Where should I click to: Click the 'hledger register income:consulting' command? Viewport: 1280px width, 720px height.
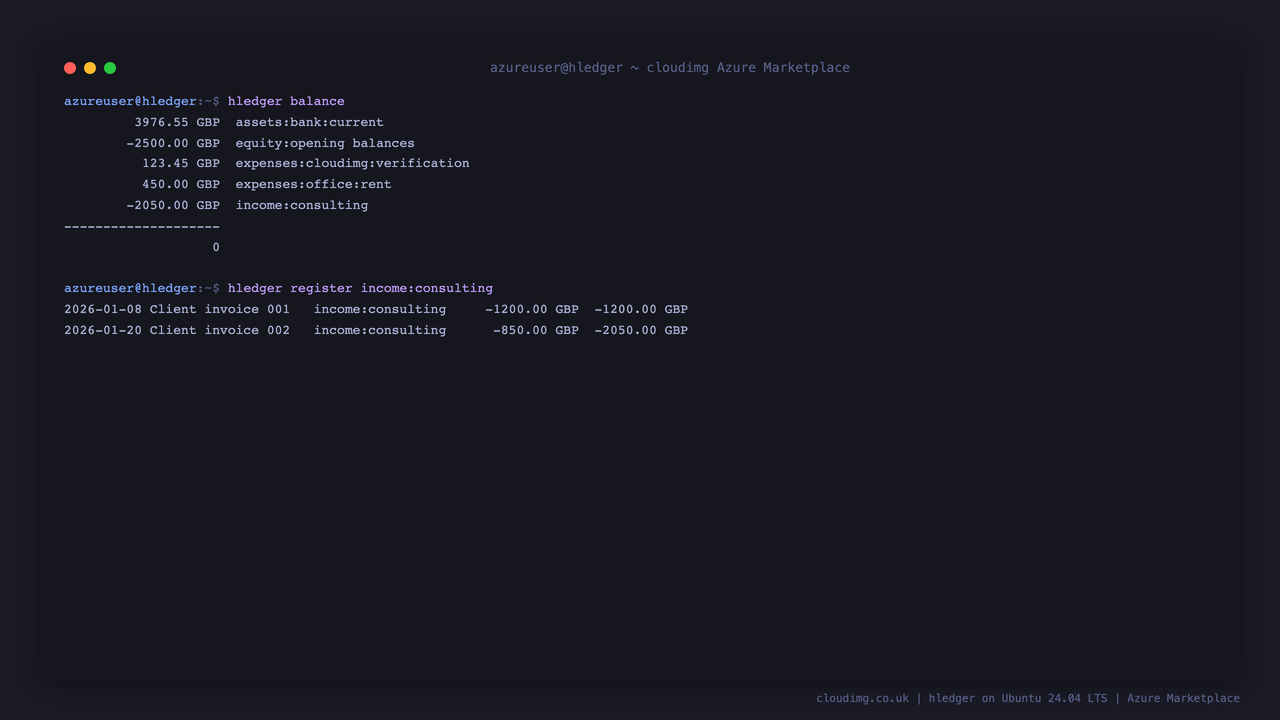pyautogui.click(x=360, y=288)
